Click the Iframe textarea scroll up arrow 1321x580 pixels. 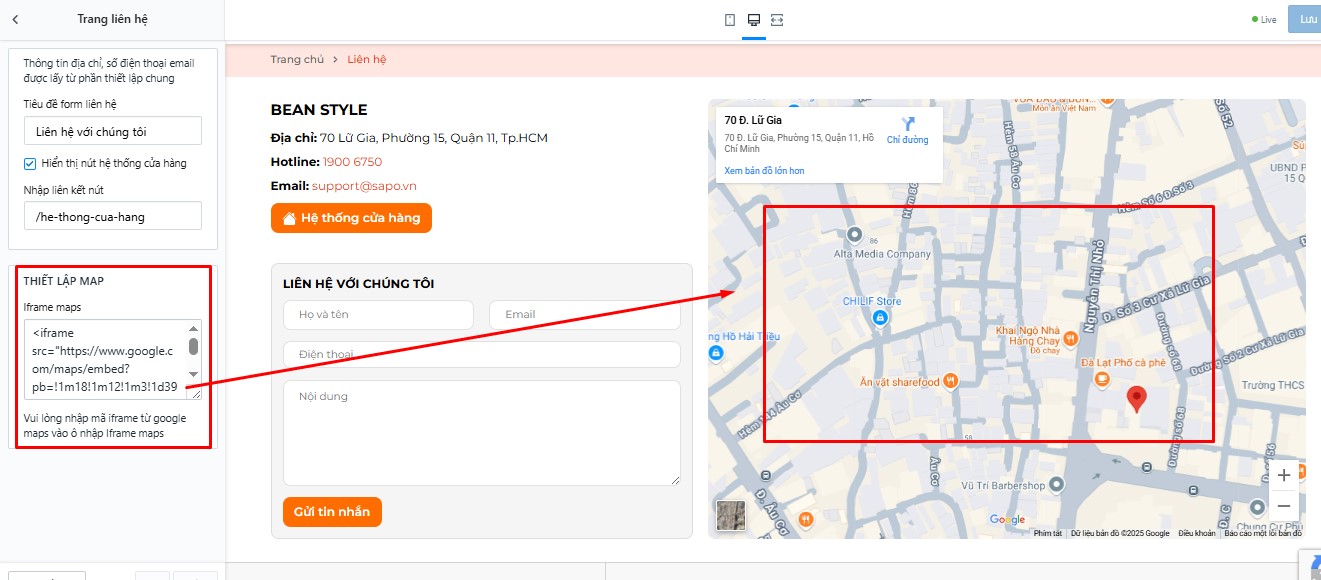click(193, 328)
